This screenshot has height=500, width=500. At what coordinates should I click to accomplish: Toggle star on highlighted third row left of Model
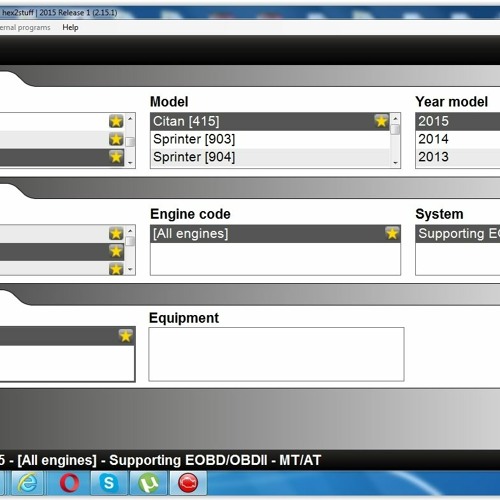pyautogui.click(x=116, y=157)
